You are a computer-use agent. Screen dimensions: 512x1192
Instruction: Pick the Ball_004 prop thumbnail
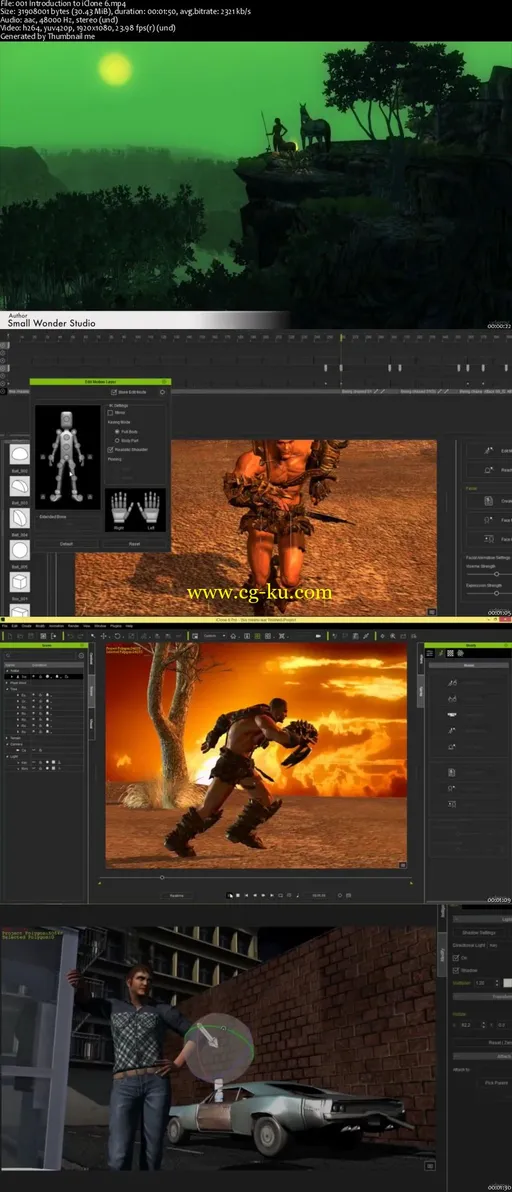click(x=20, y=518)
